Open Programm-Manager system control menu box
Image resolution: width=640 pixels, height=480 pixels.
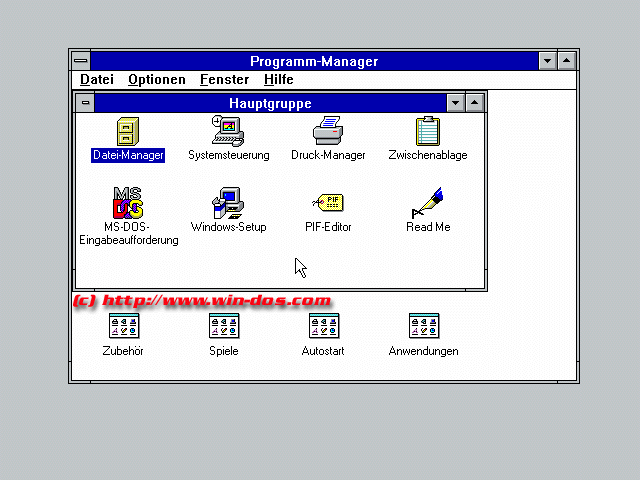pos(80,61)
